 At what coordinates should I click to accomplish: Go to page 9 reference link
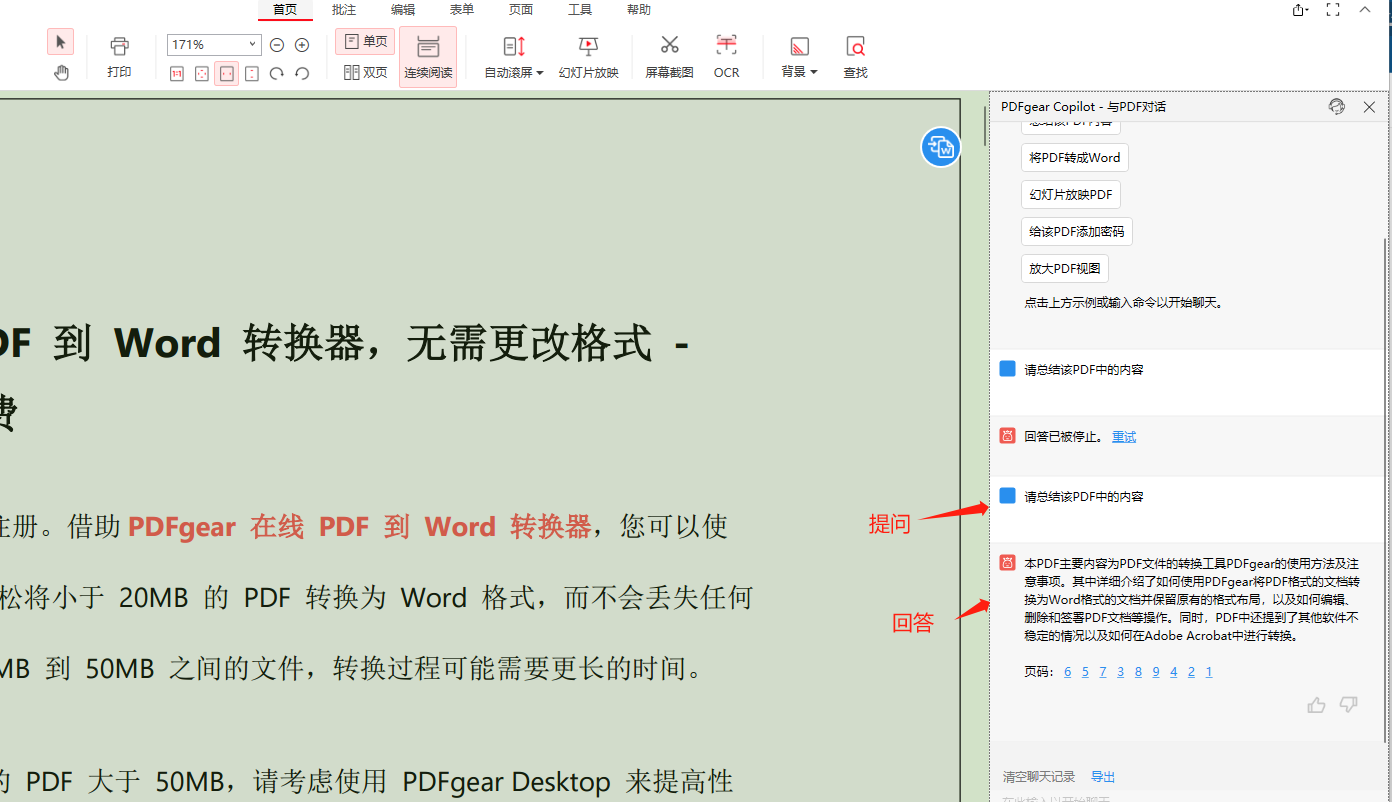1156,672
